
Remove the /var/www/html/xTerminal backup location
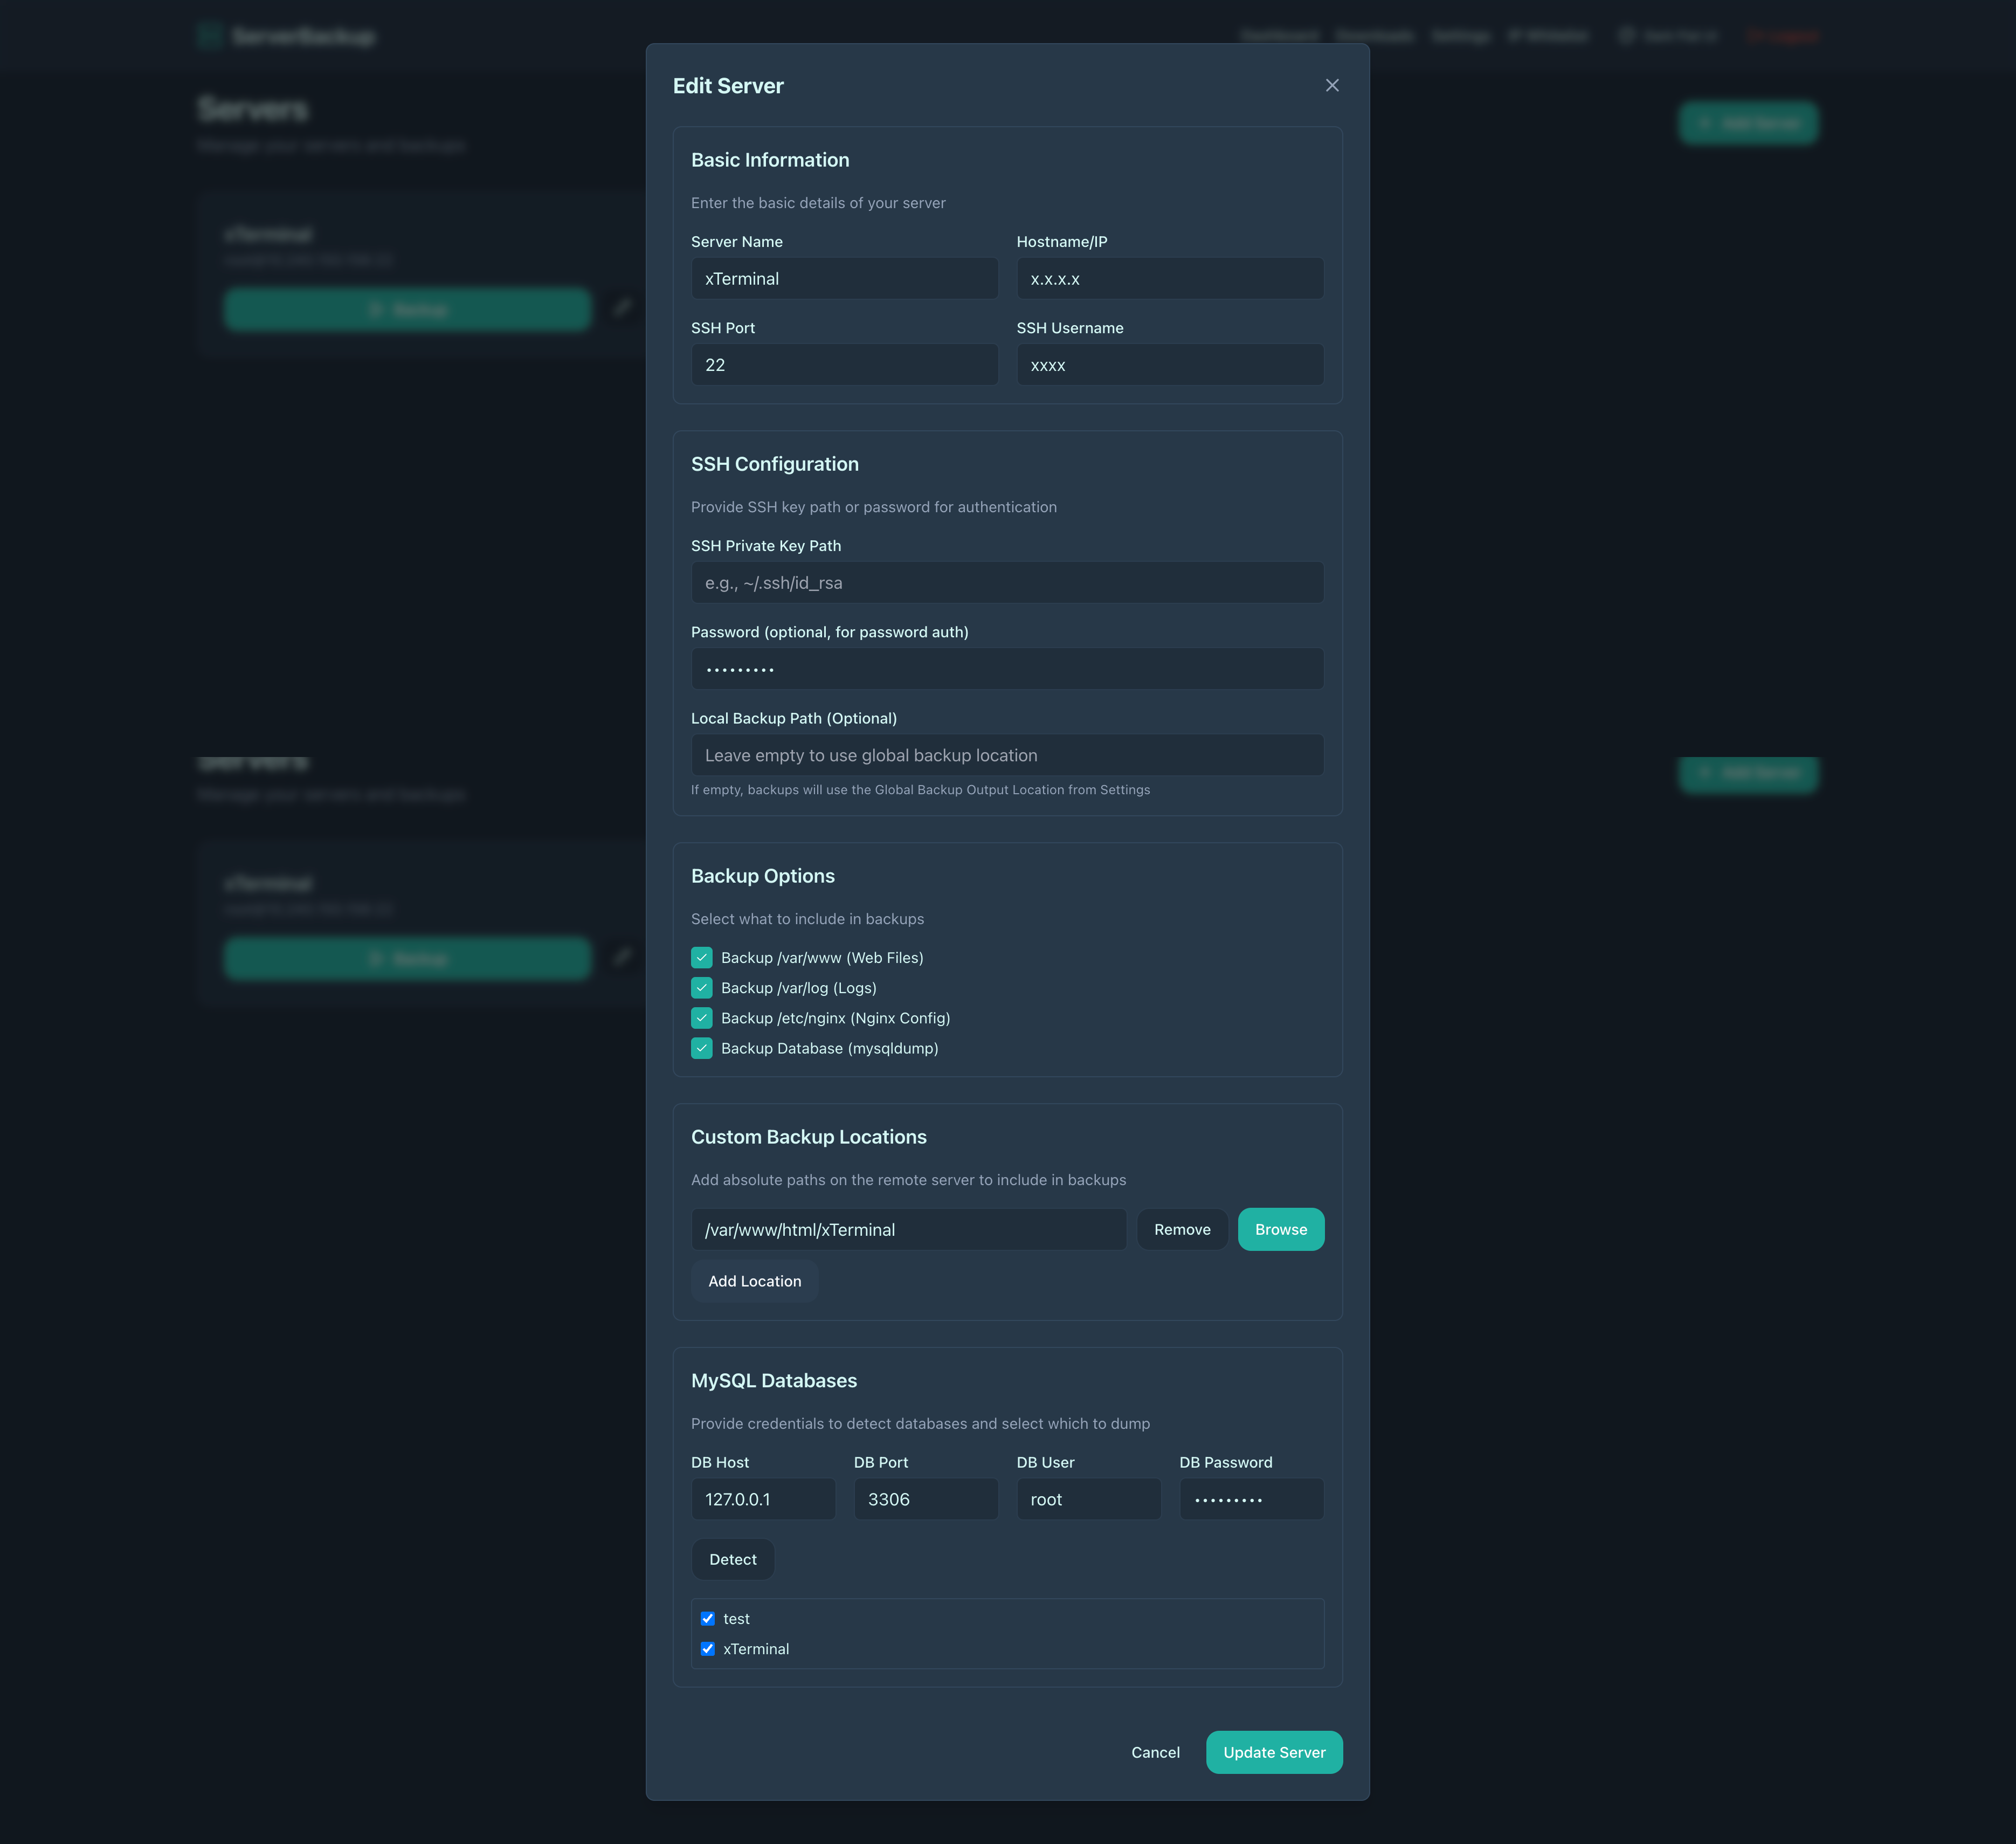tap(1182, 1229)
